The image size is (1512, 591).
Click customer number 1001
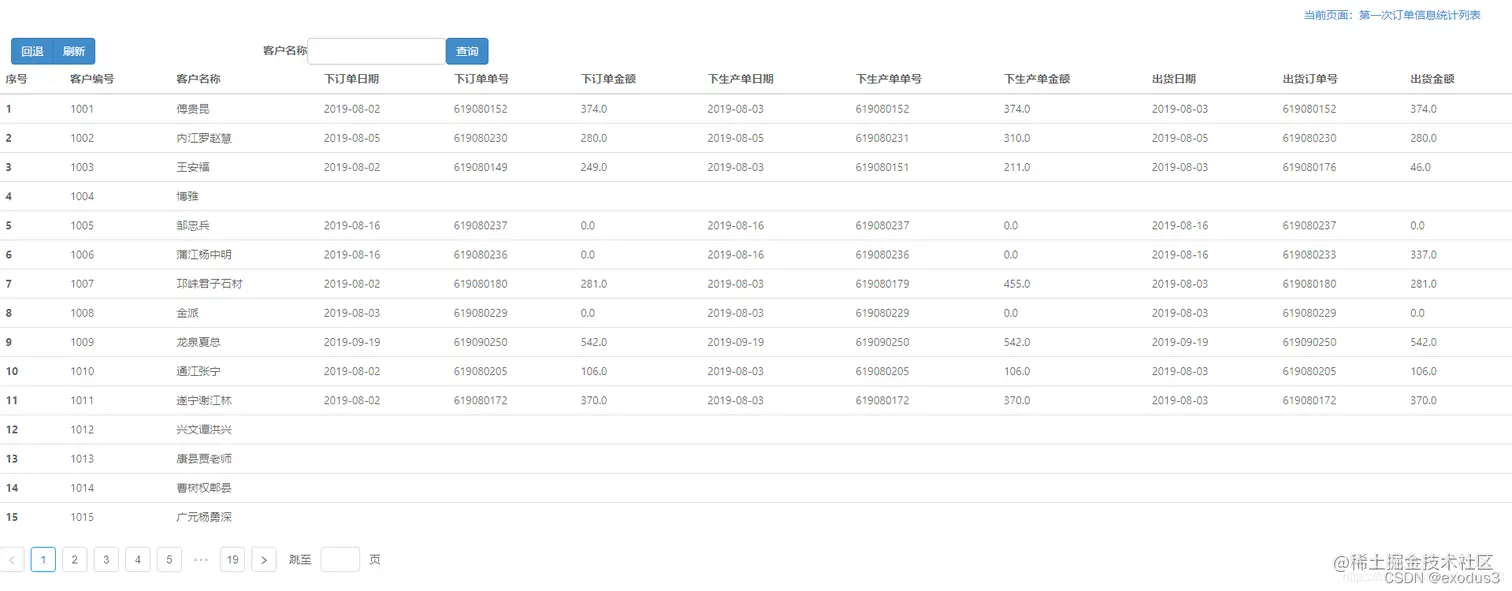tap(82, 109)
